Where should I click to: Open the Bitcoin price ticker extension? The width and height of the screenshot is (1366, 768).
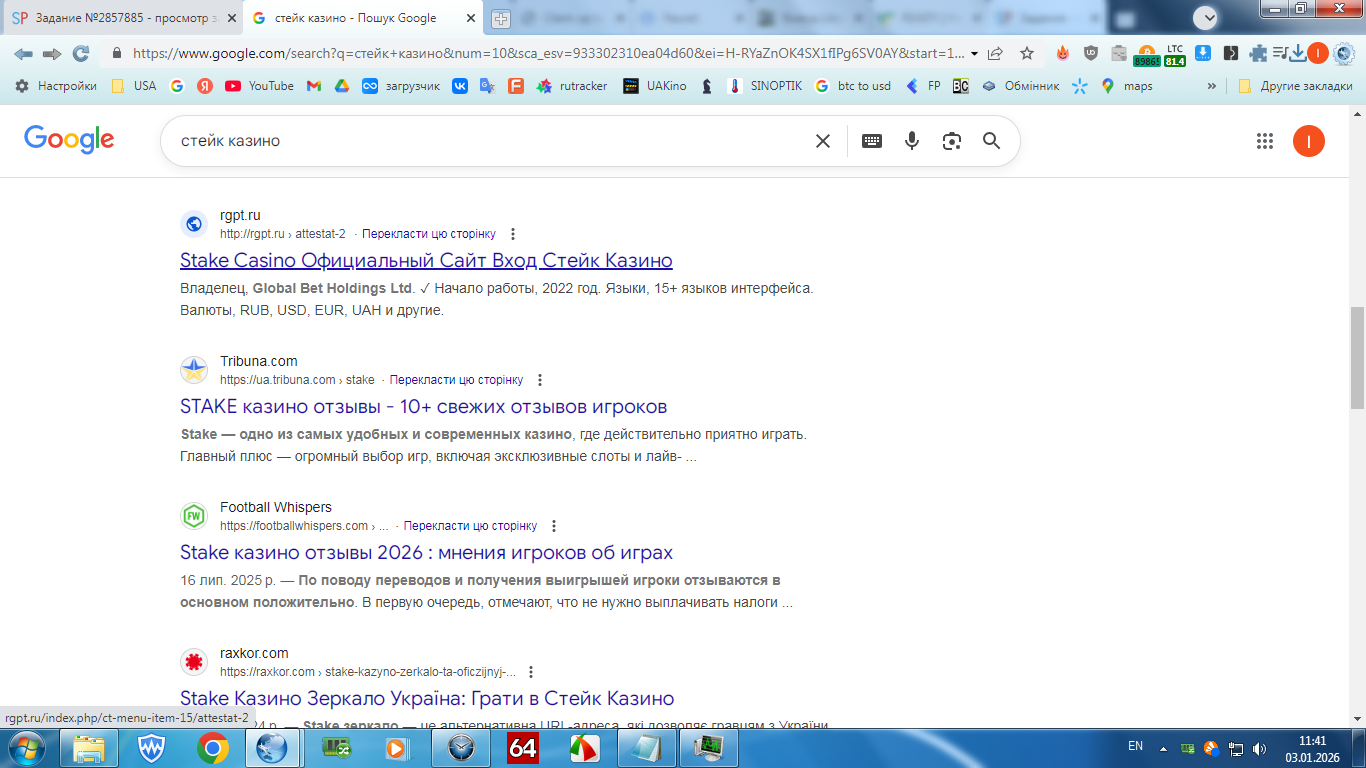1146,54
